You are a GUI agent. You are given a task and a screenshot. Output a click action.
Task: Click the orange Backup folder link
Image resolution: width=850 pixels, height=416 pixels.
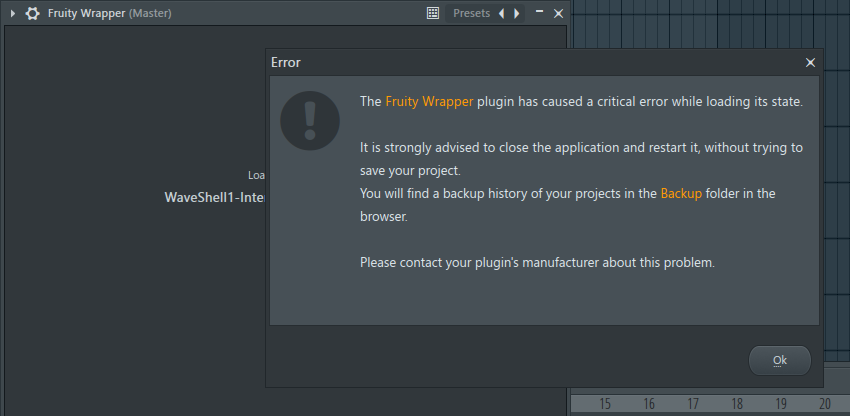(x=681, y=194)
